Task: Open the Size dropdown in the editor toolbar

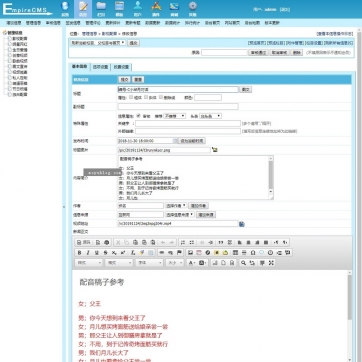Action: 175,263
